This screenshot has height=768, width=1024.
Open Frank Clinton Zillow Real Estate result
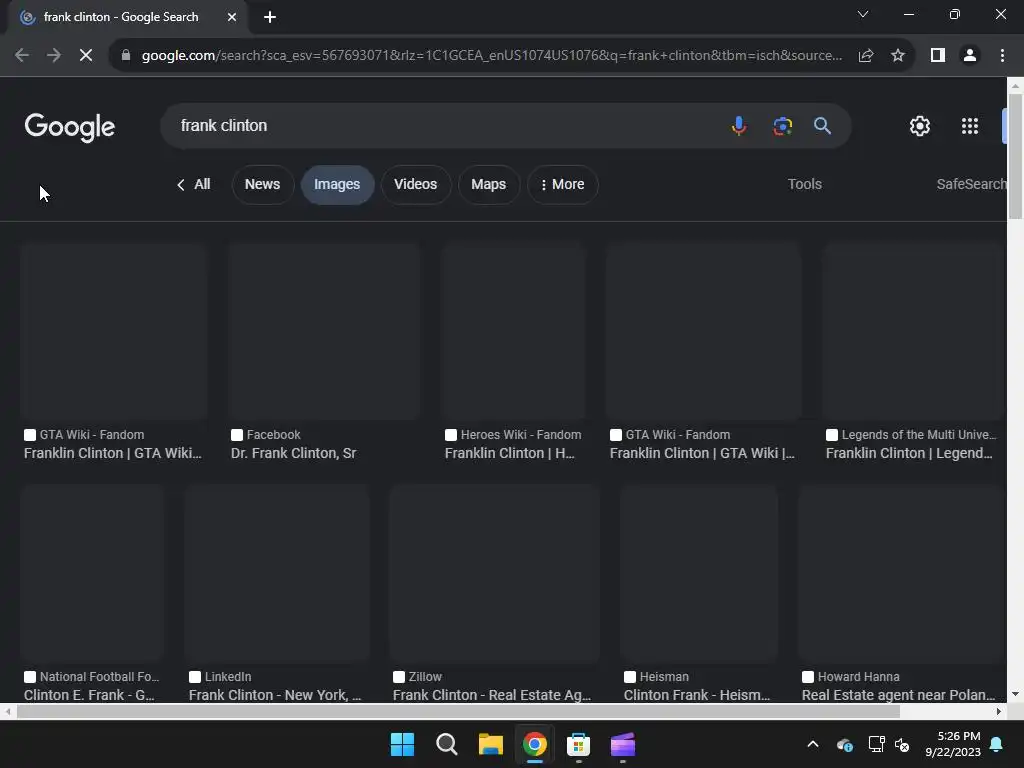[492, 695]
